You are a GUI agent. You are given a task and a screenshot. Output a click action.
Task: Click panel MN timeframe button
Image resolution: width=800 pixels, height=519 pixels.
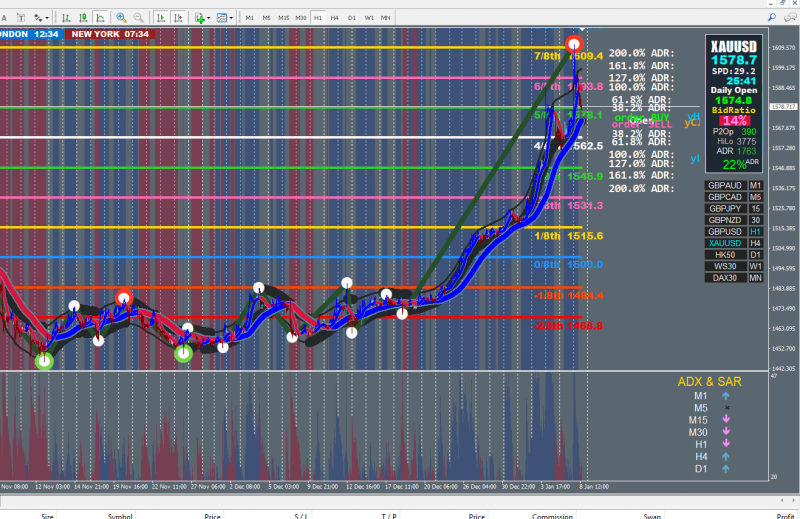click(x=756, y=278)
